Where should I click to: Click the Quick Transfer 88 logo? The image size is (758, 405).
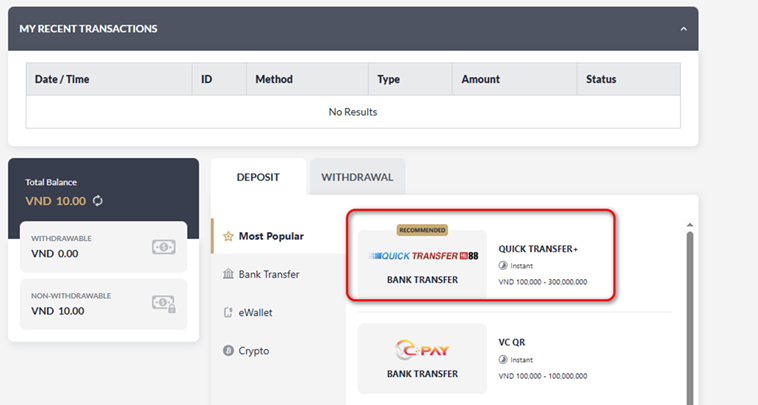tap(421, 255)
